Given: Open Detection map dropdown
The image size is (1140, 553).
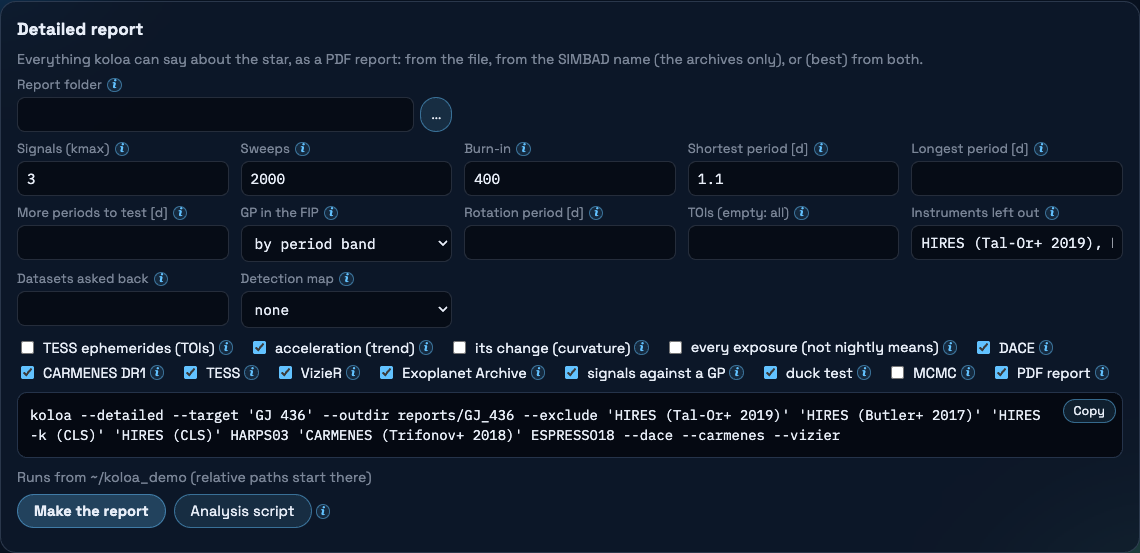Looking at the screenshot, I should [346, 310].
